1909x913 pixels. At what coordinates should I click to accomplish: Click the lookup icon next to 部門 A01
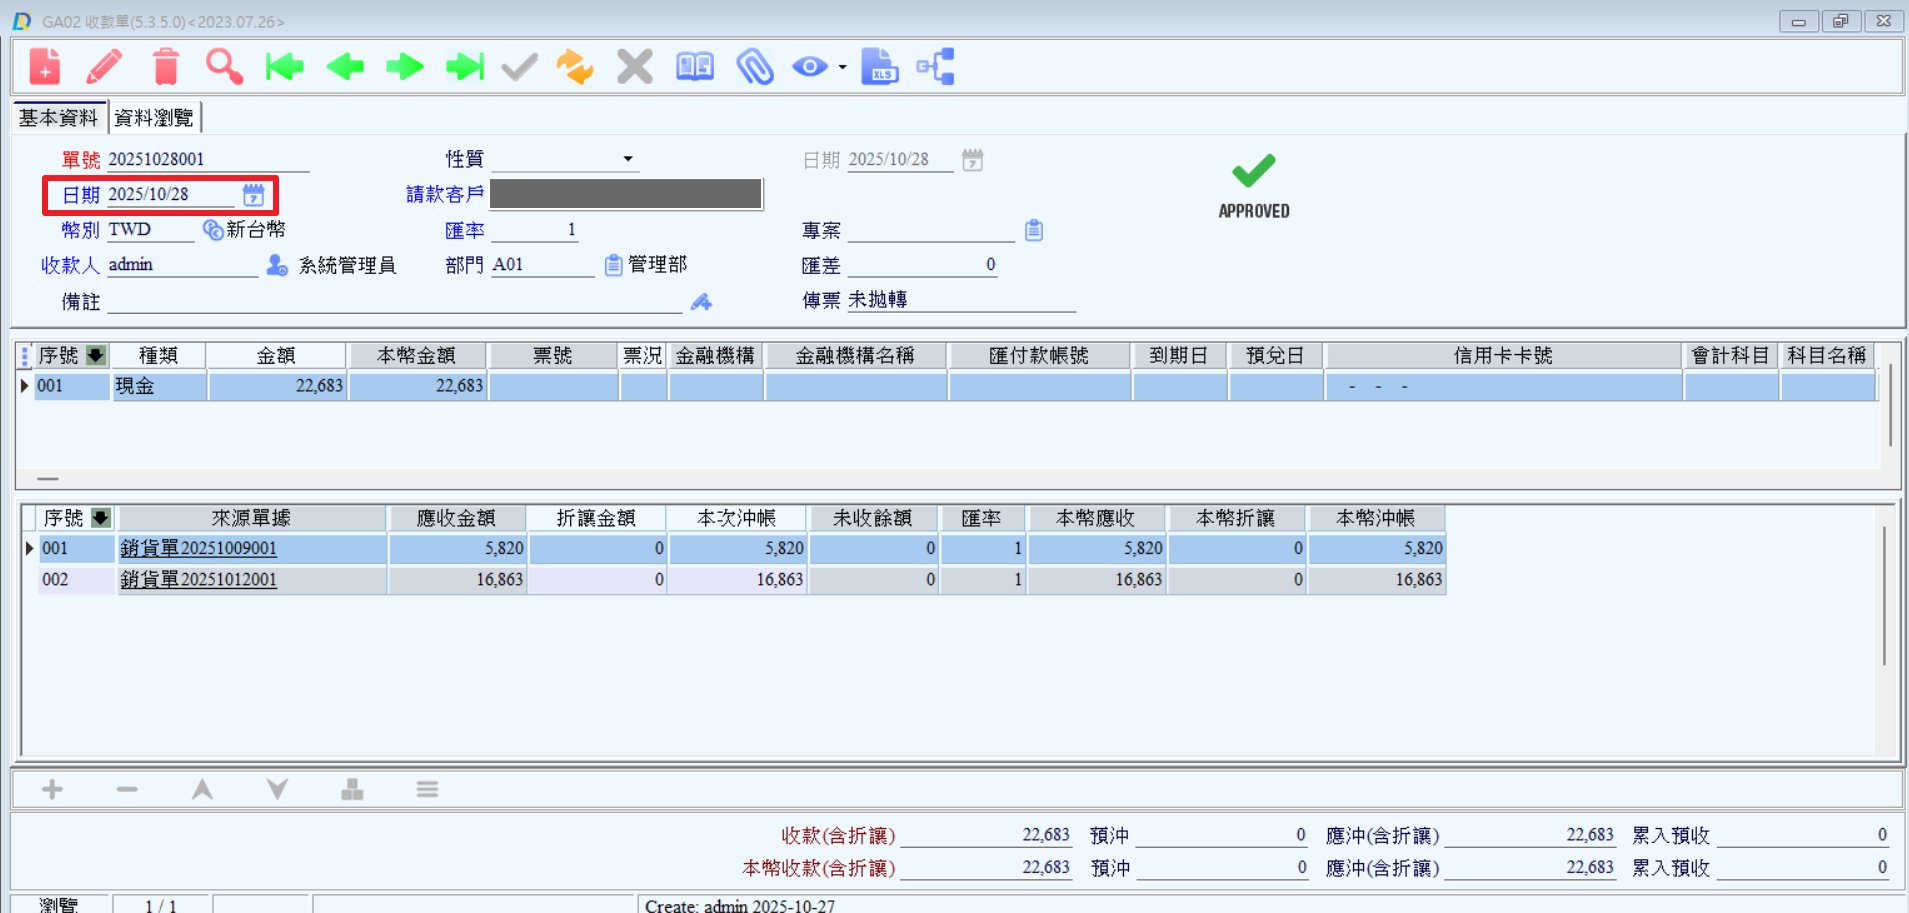(613, 265)
